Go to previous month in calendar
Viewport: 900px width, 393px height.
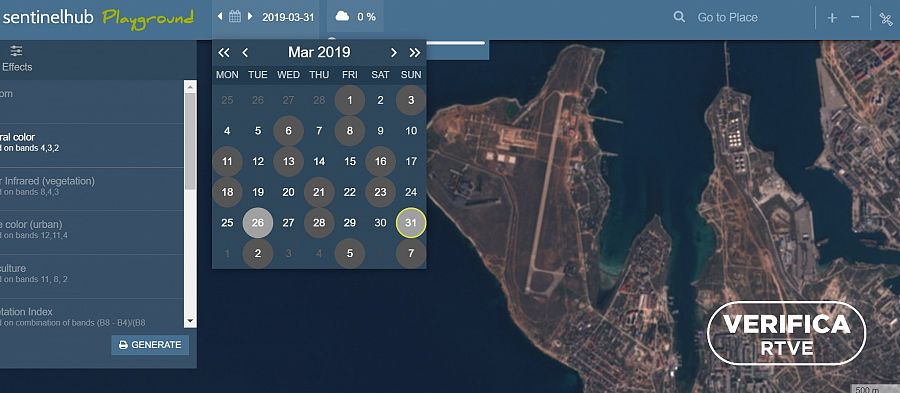coord(245,53)
